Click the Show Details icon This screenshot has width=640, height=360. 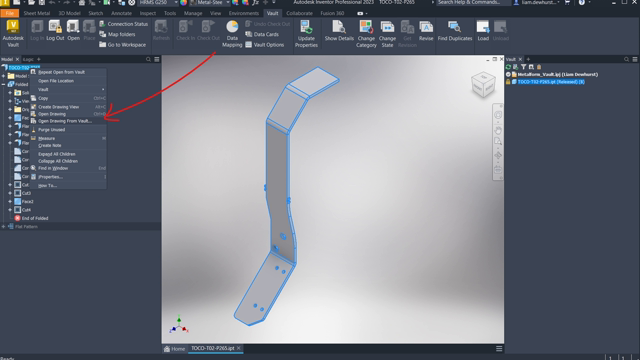[339, 27]
